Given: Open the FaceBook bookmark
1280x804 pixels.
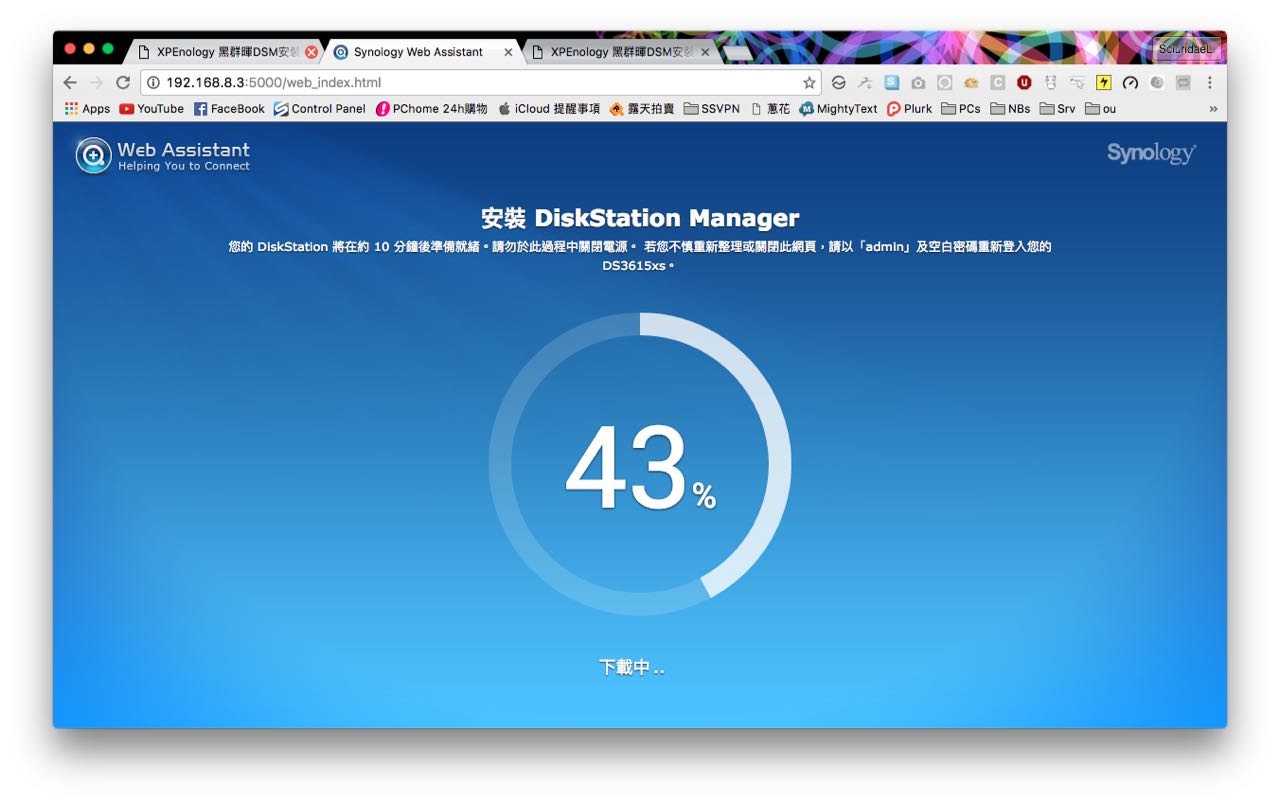Looking at the screenshot, I should 229,109.
